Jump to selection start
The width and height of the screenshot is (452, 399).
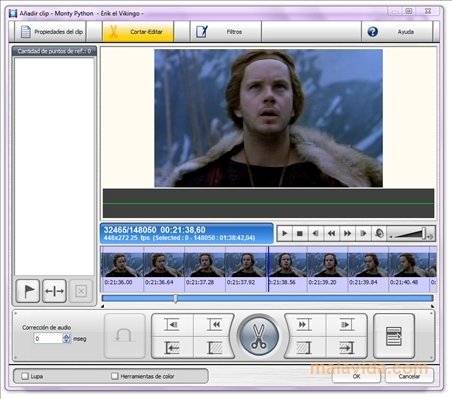172,325
